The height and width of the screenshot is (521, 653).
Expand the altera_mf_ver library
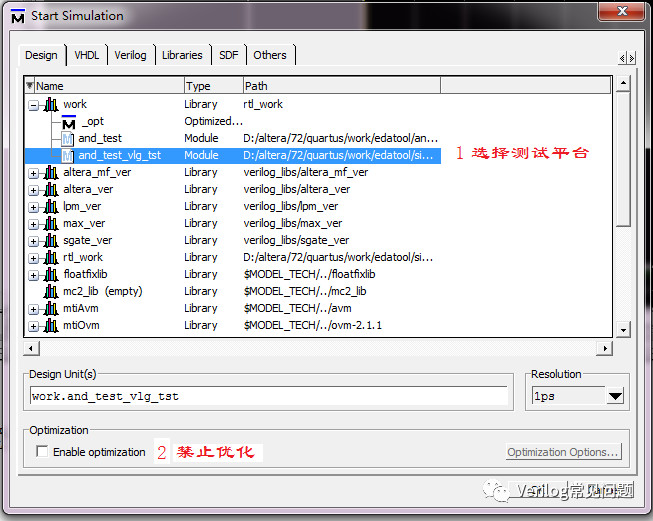point(33,174)
